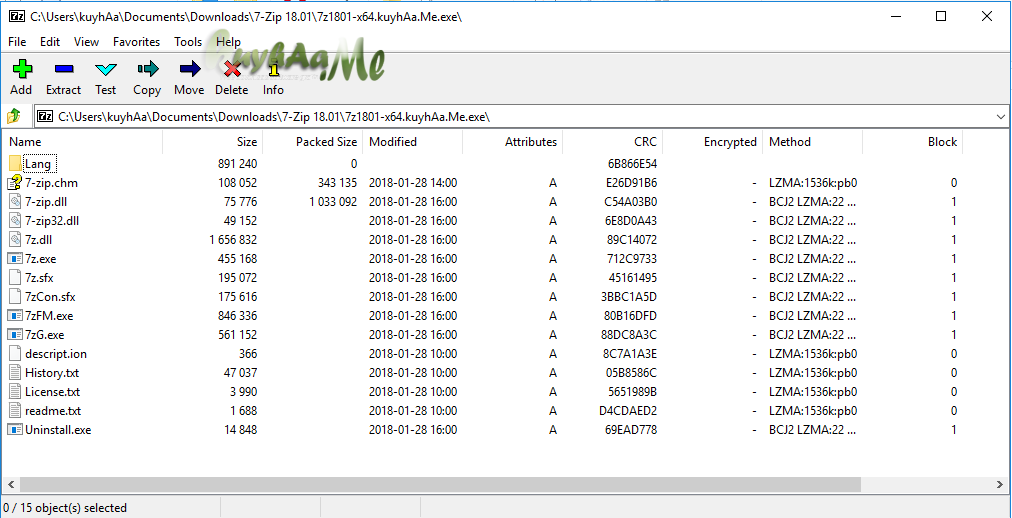Sort by the Block column header

coord(913,142)
